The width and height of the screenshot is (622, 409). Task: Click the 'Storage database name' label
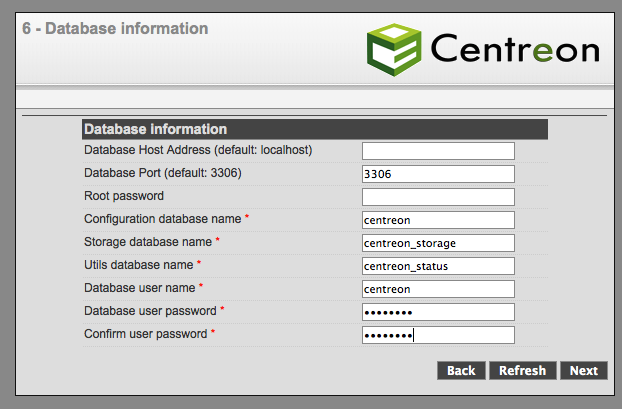pos(148,242)
